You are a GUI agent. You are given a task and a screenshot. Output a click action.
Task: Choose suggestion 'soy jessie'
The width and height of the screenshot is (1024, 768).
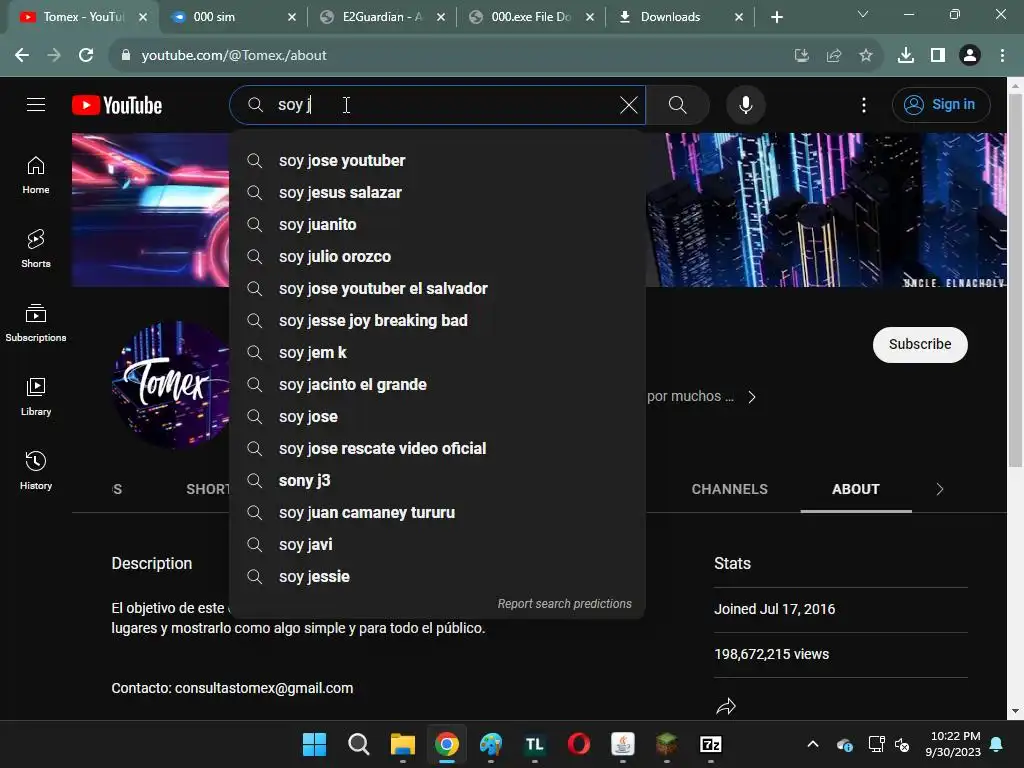[x=437, y=577]
